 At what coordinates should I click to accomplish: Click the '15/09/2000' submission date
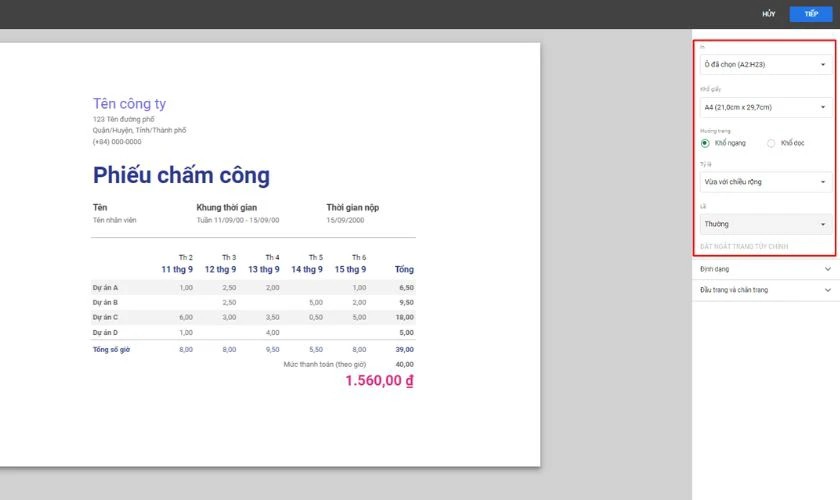pyautogui.click(x=345, y=220)
